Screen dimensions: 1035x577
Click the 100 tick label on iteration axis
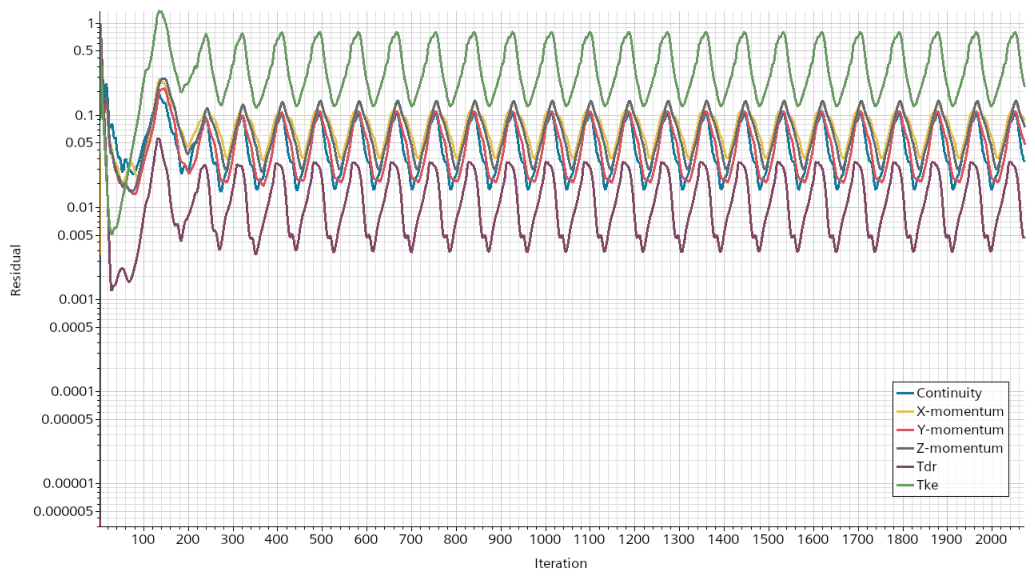point(143,539)
